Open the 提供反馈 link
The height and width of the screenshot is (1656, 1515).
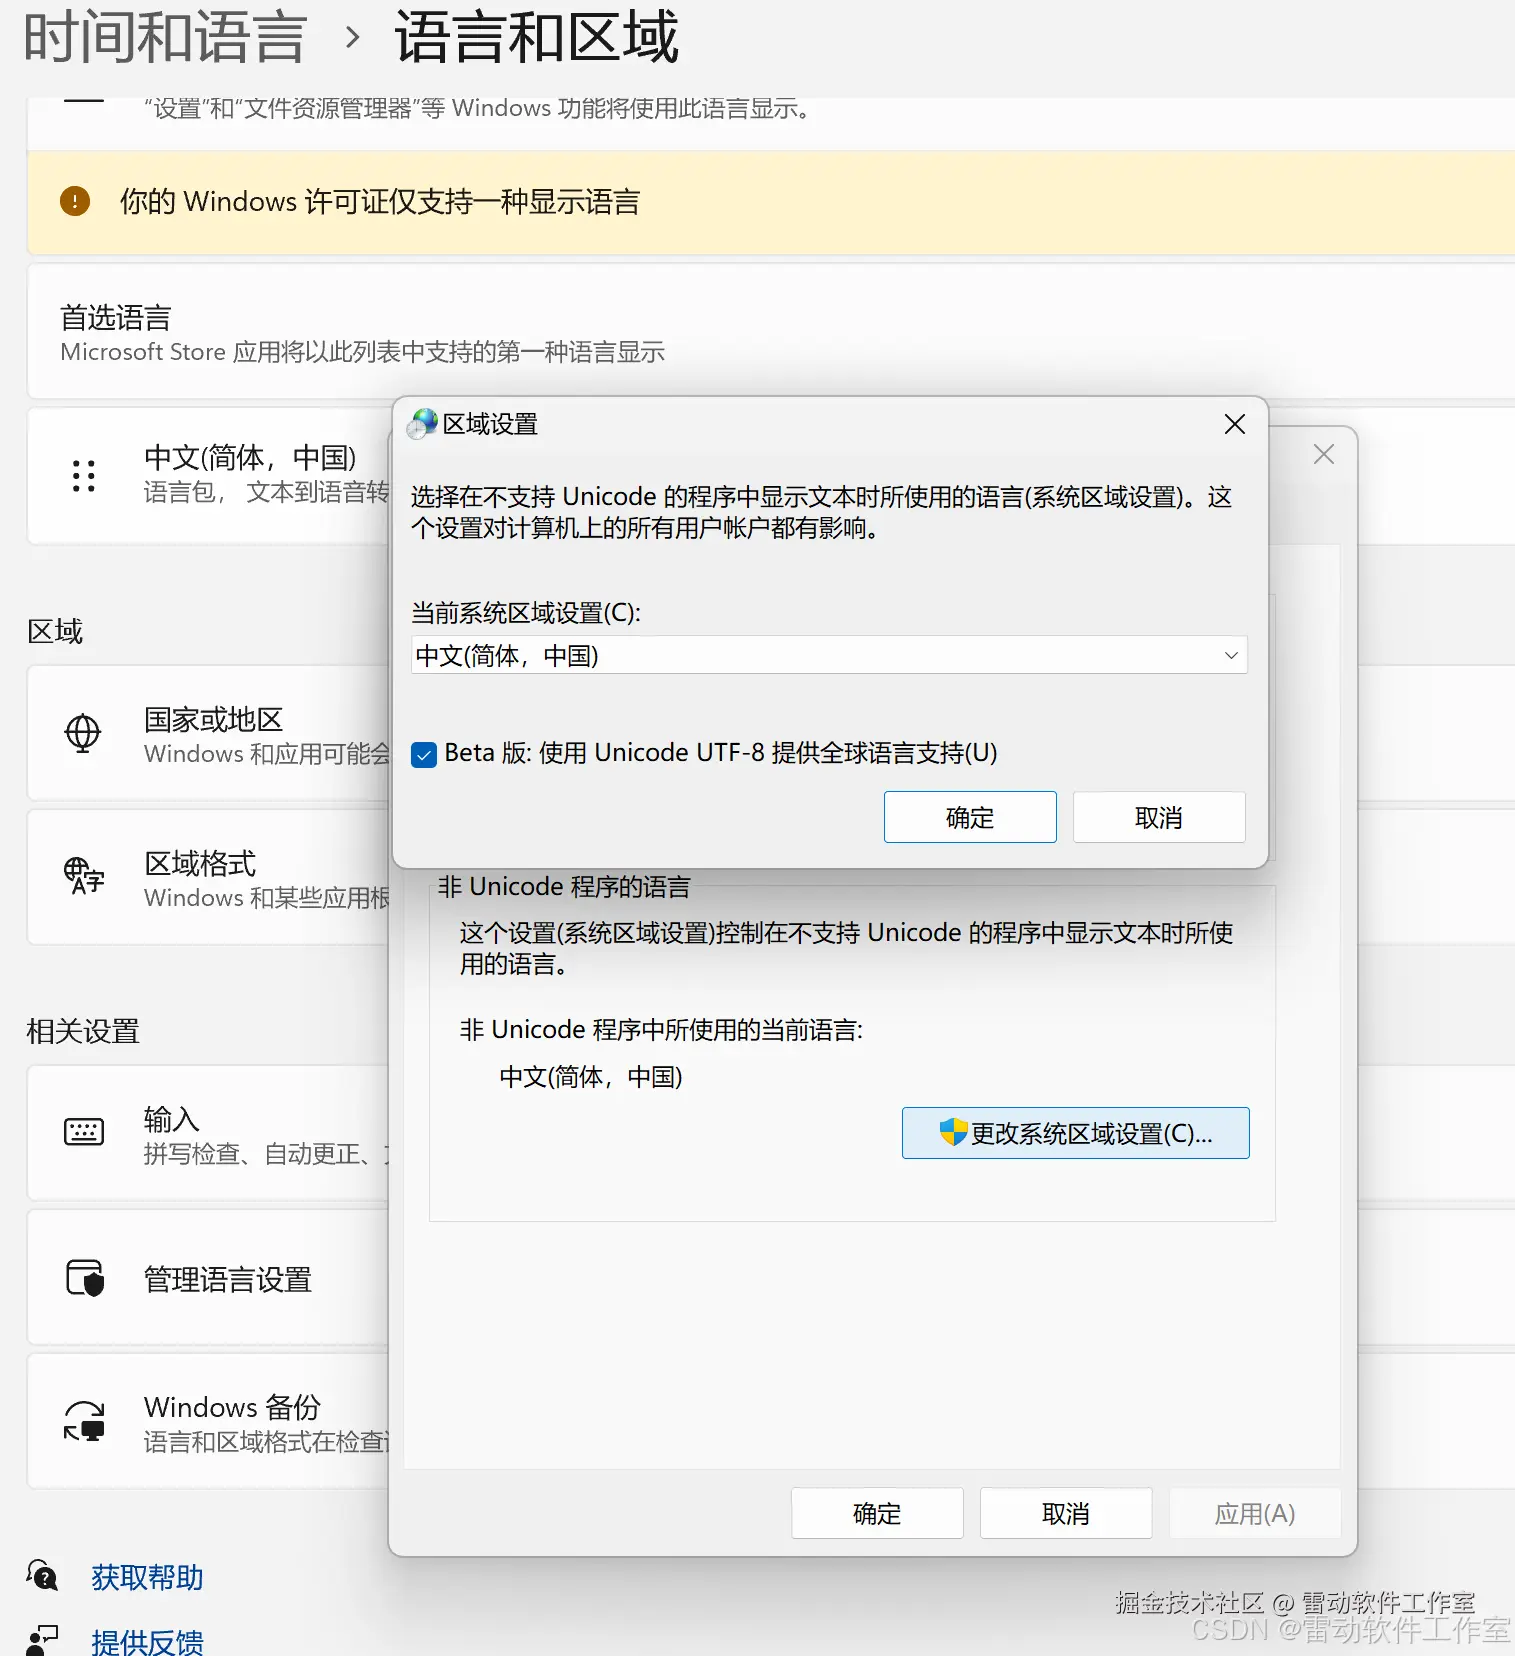tap(147, 1641)
